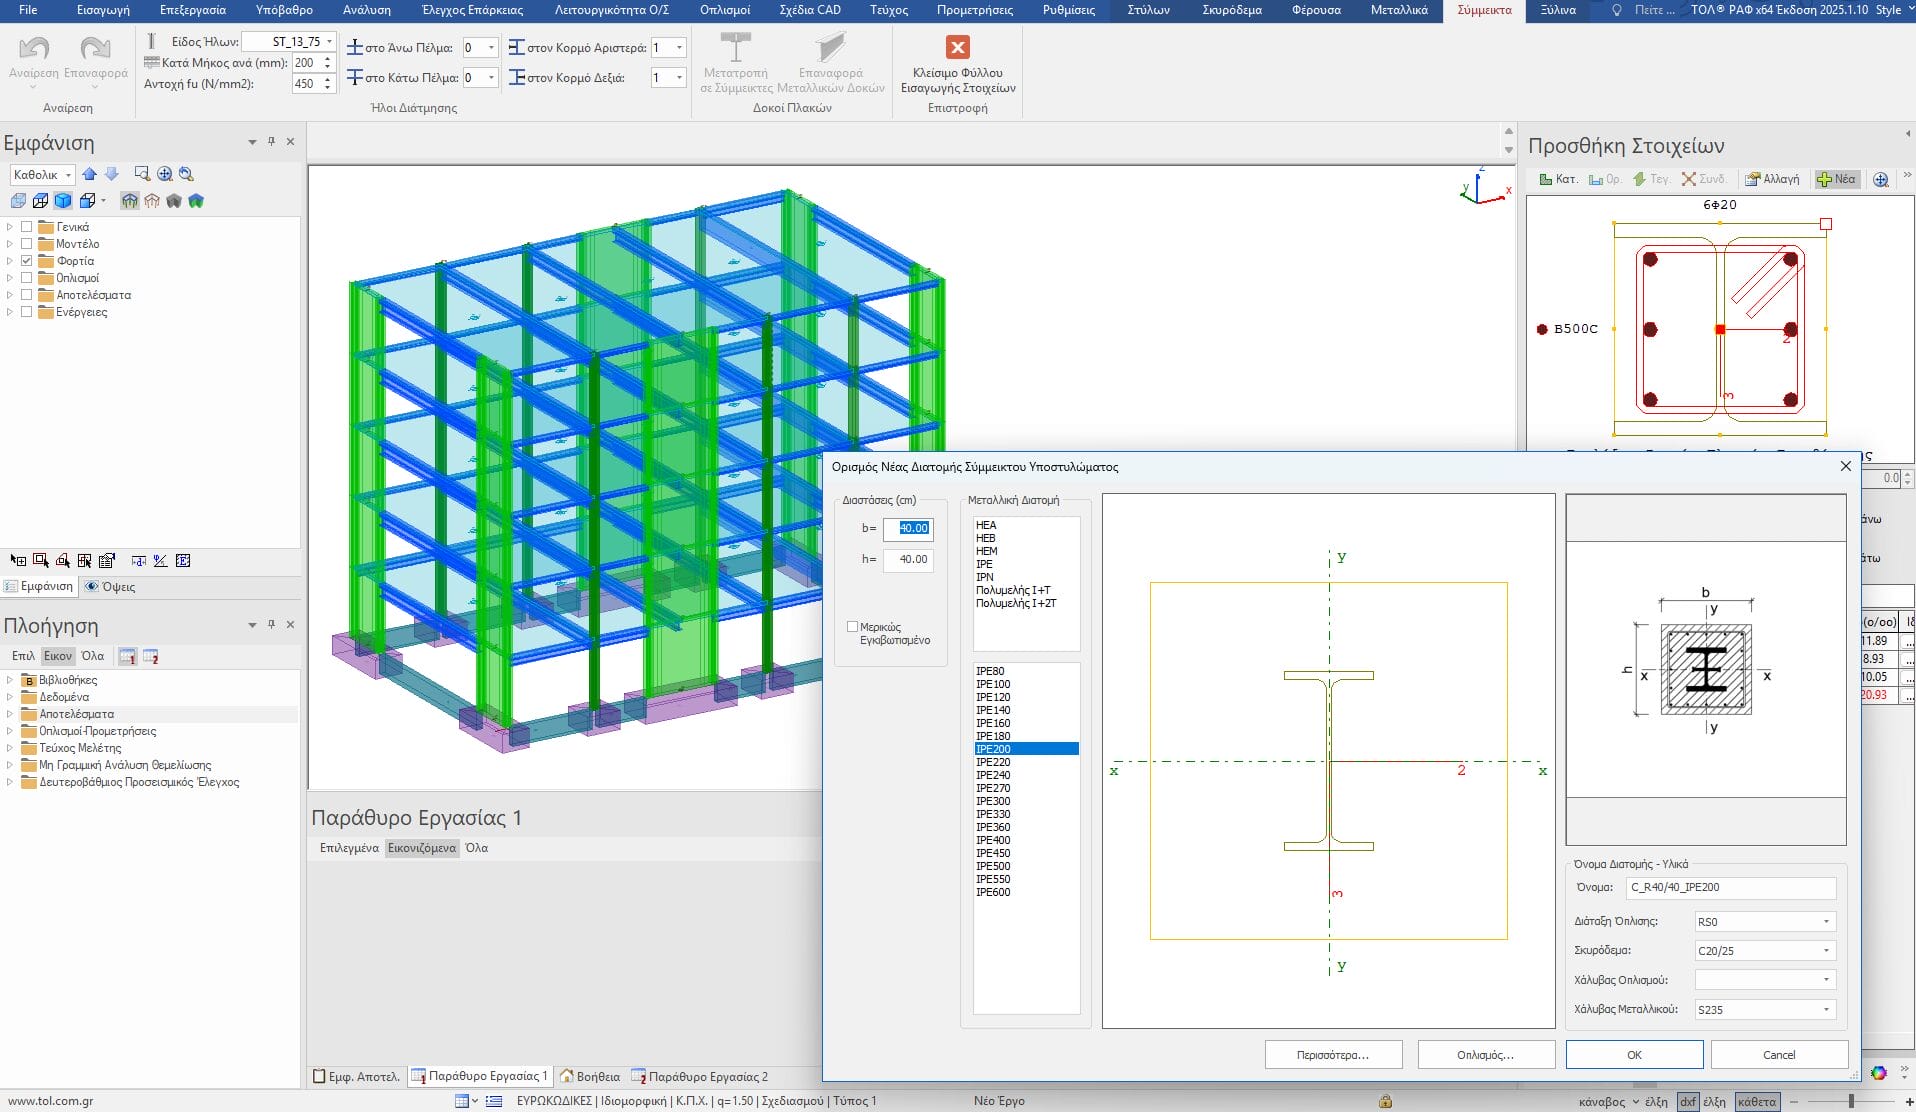
Task: Click the wireframe cube view icon
Action: point(40,201)
